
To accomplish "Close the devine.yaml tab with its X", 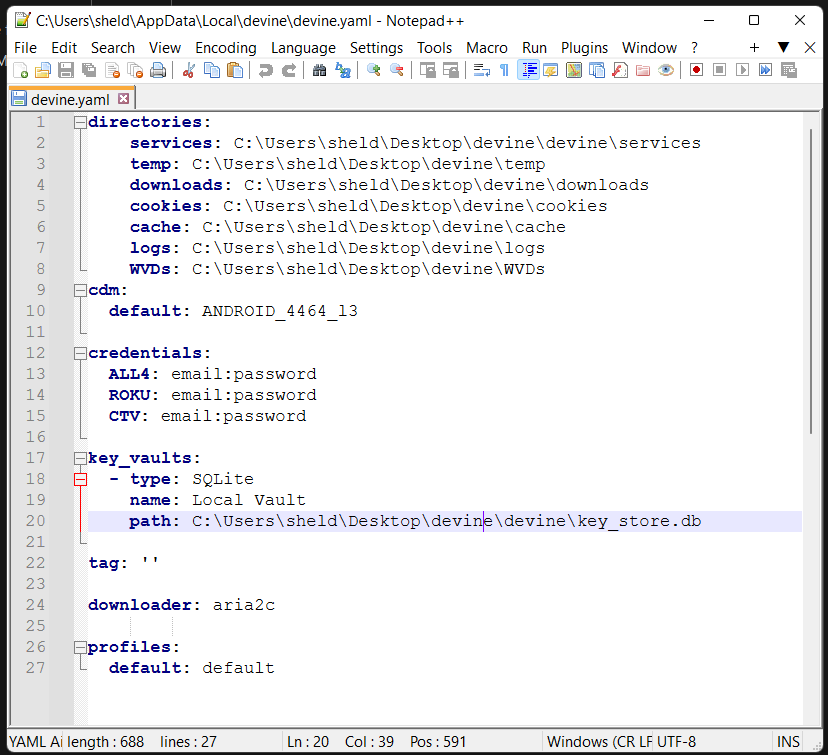I will pos(124,98).
